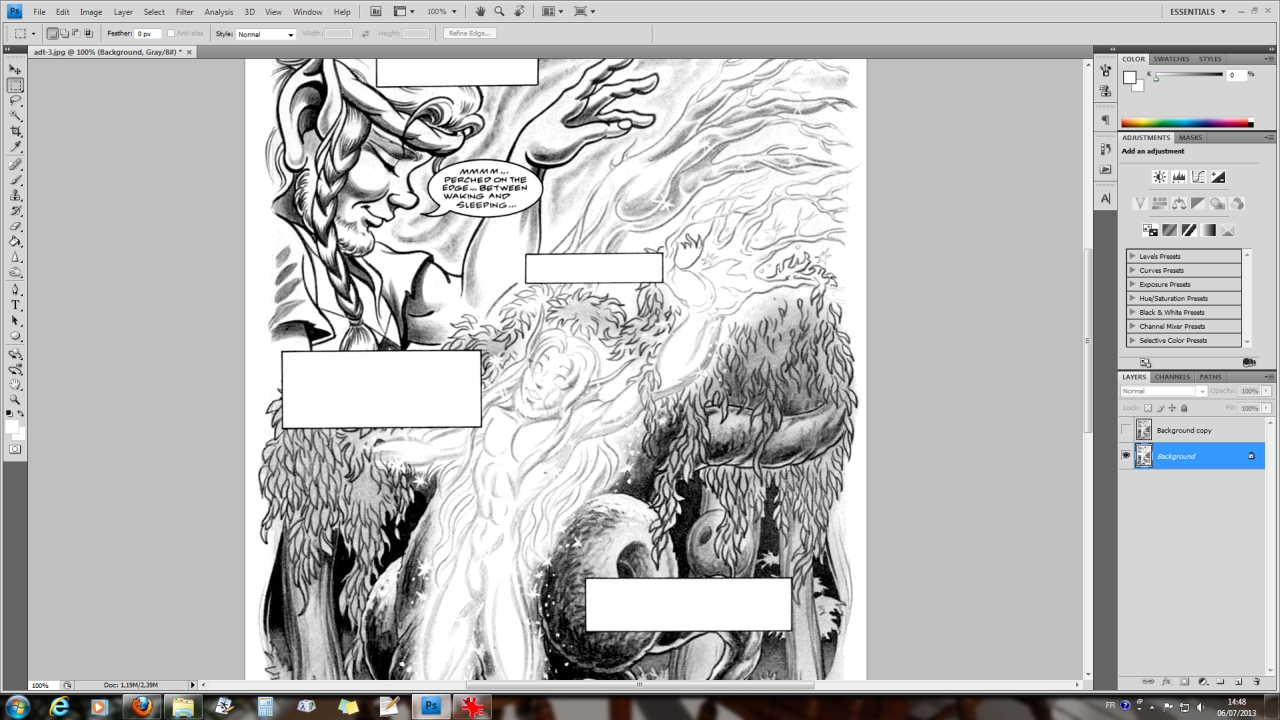Pick the Horizontal Type tool
This screenshot has height=720, width=1280.
15,305
